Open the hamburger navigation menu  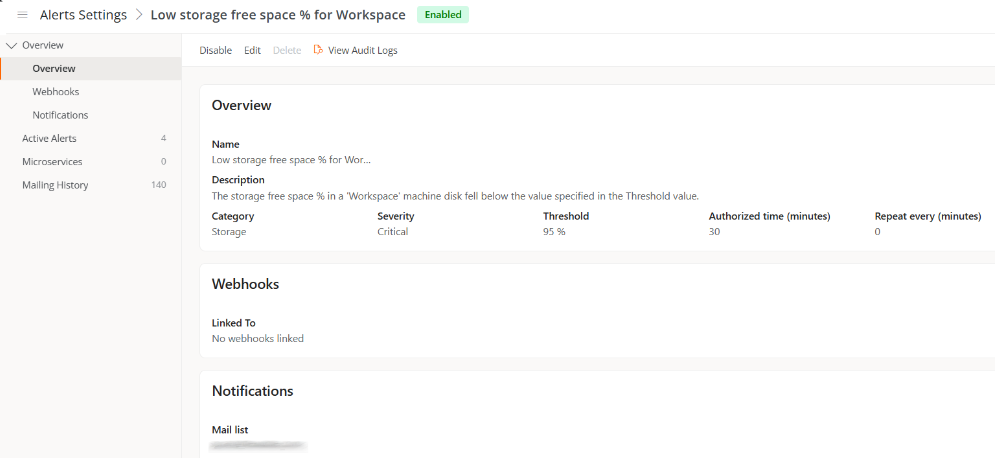[22, 15]
